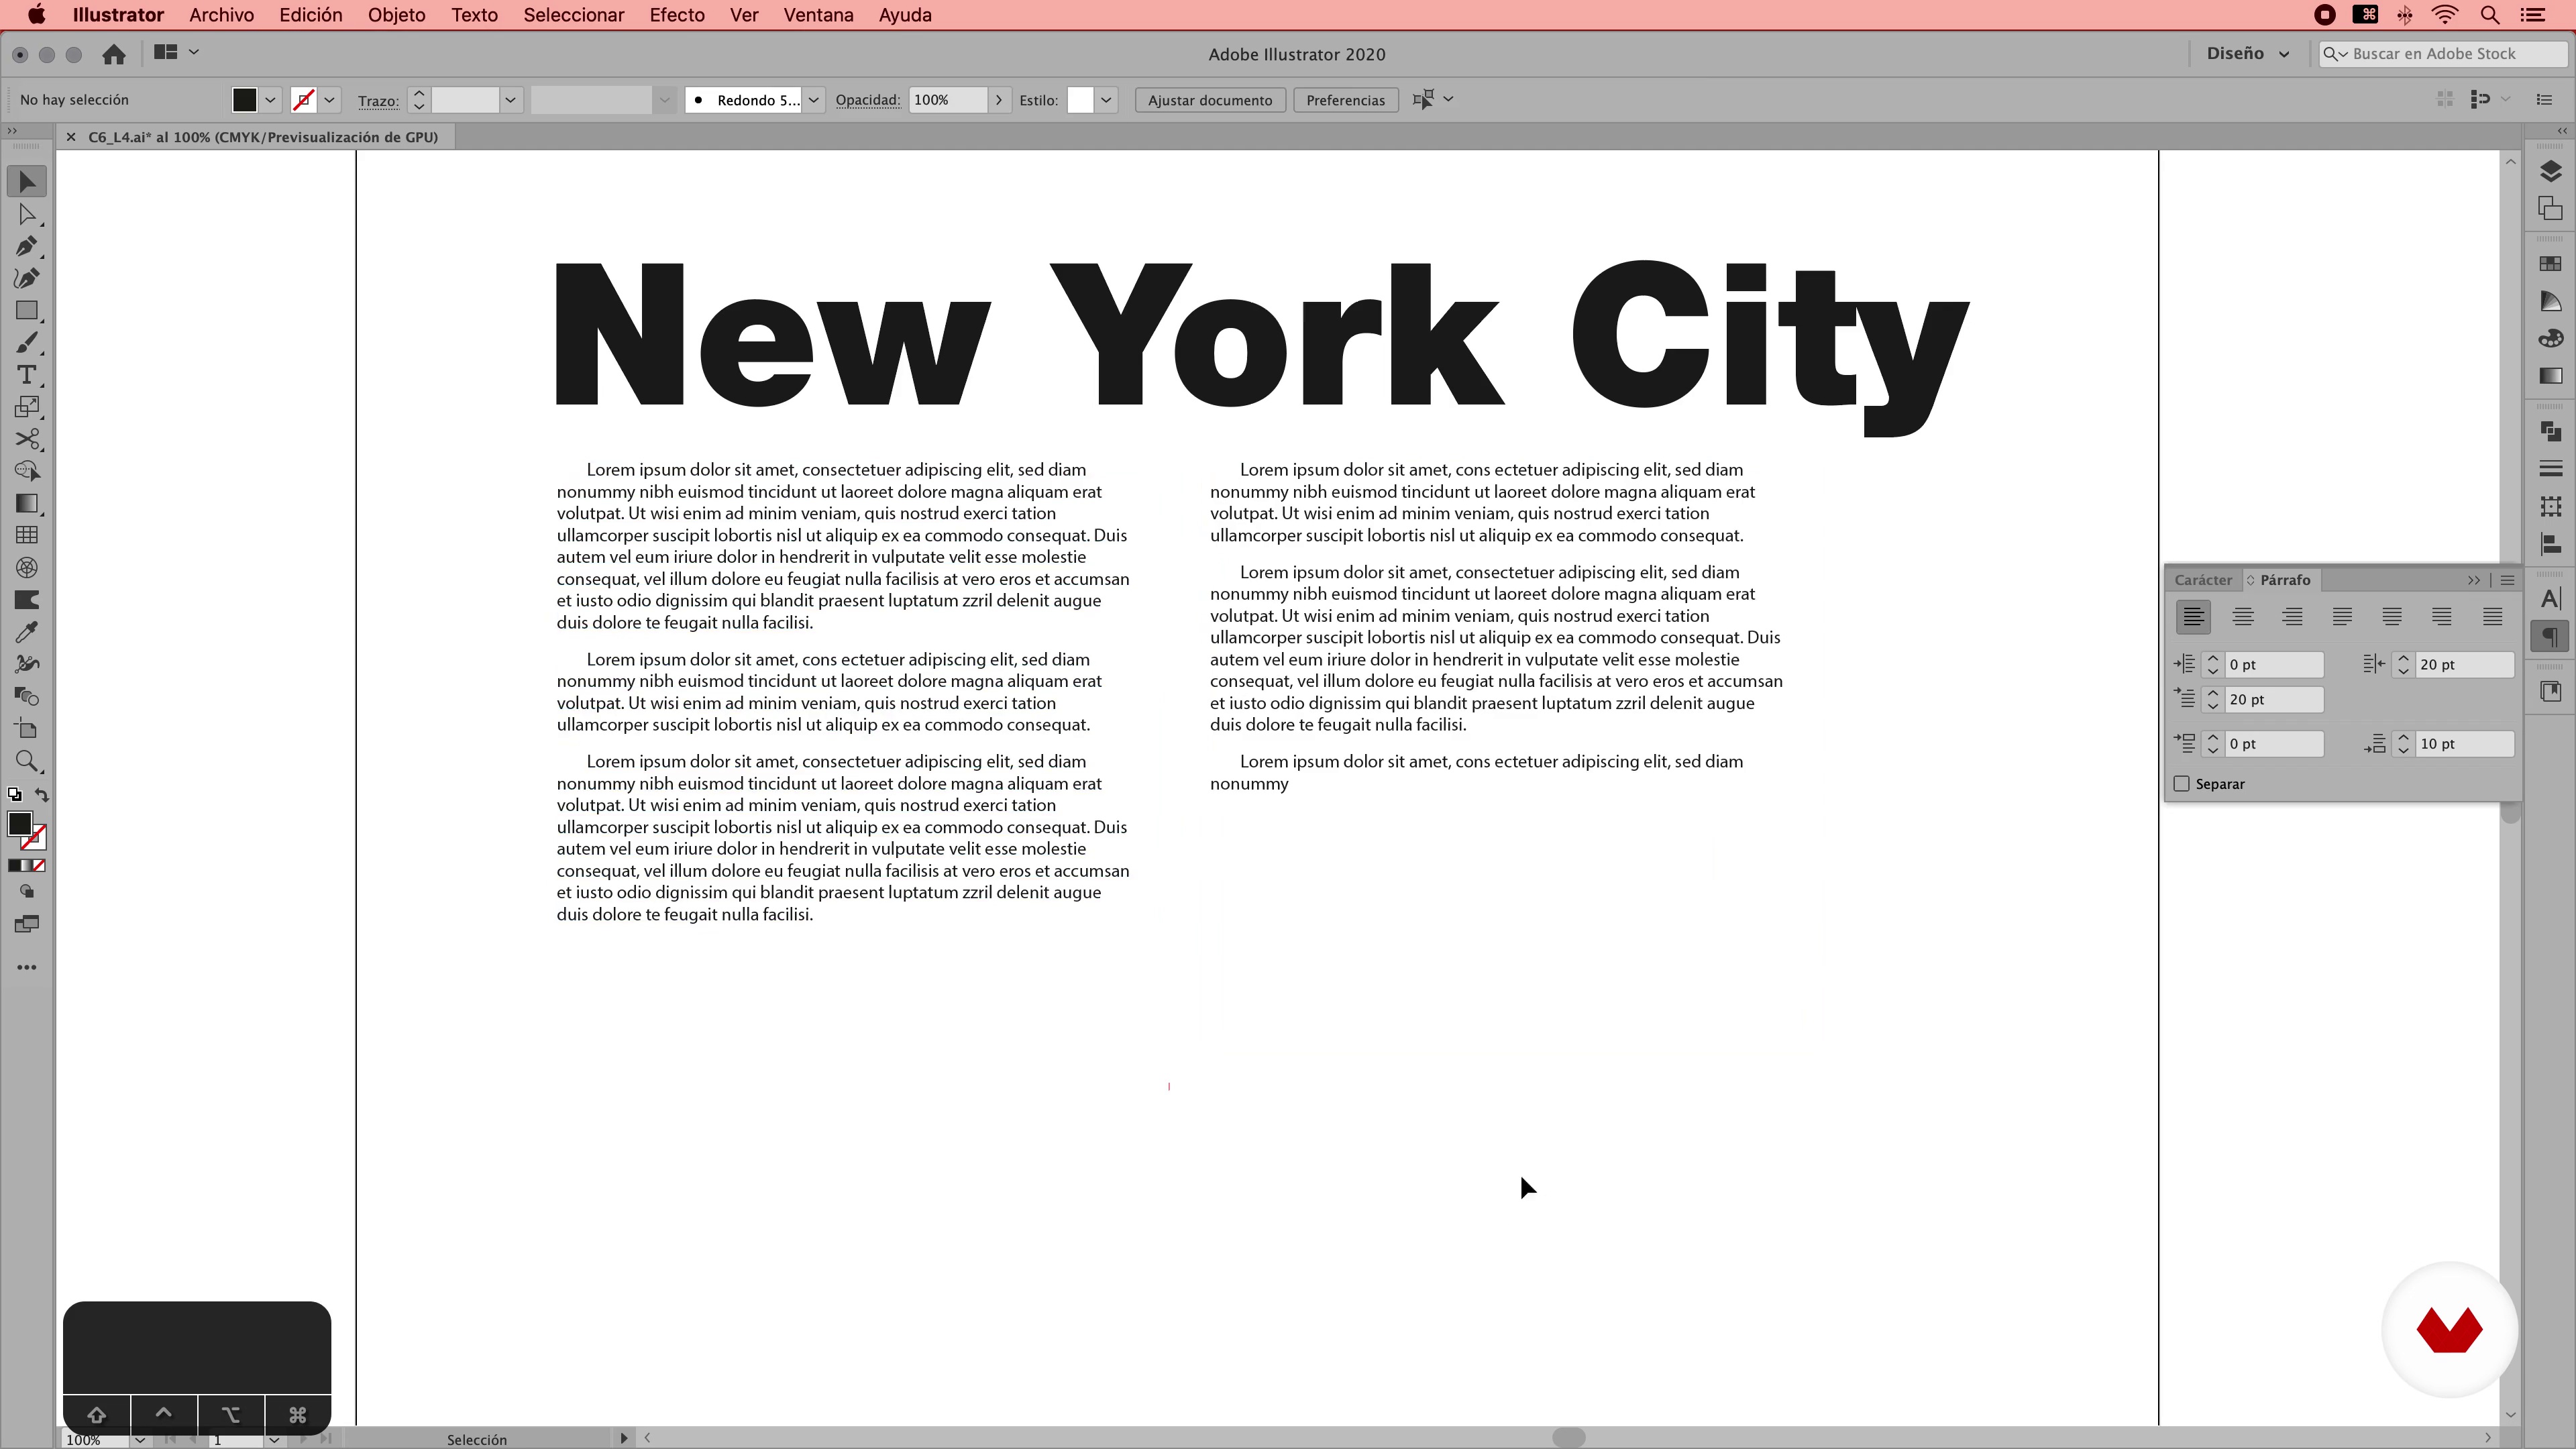Select the Paintbrush tool
Image resolution: width=2576 pixels, height=1449 pixels.
pyautogui.click(x=27, y=343)
